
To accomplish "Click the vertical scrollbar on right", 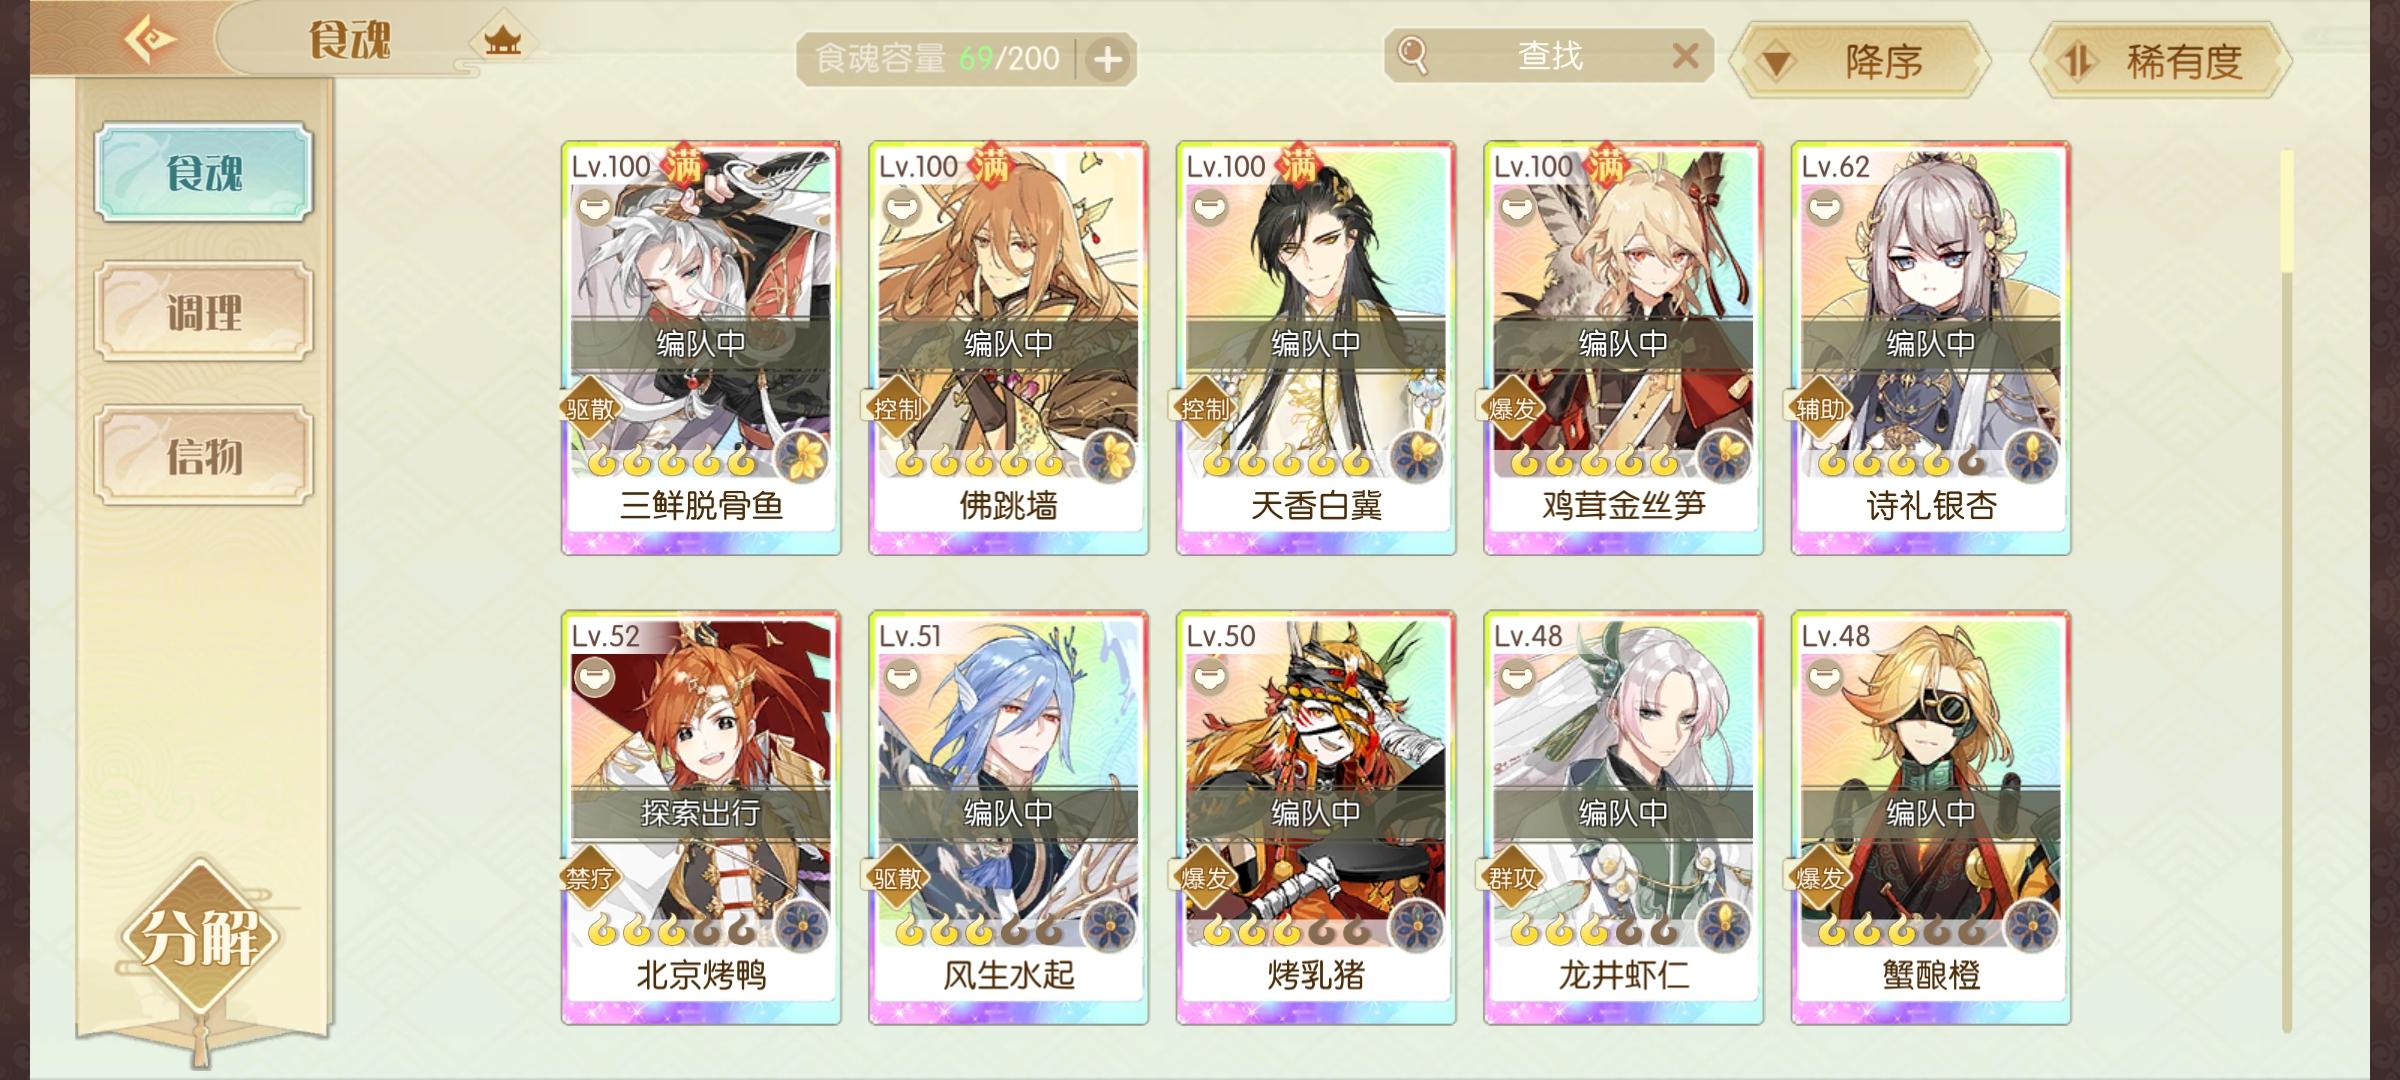I will pyautogui.click(x=2287, y=590).
